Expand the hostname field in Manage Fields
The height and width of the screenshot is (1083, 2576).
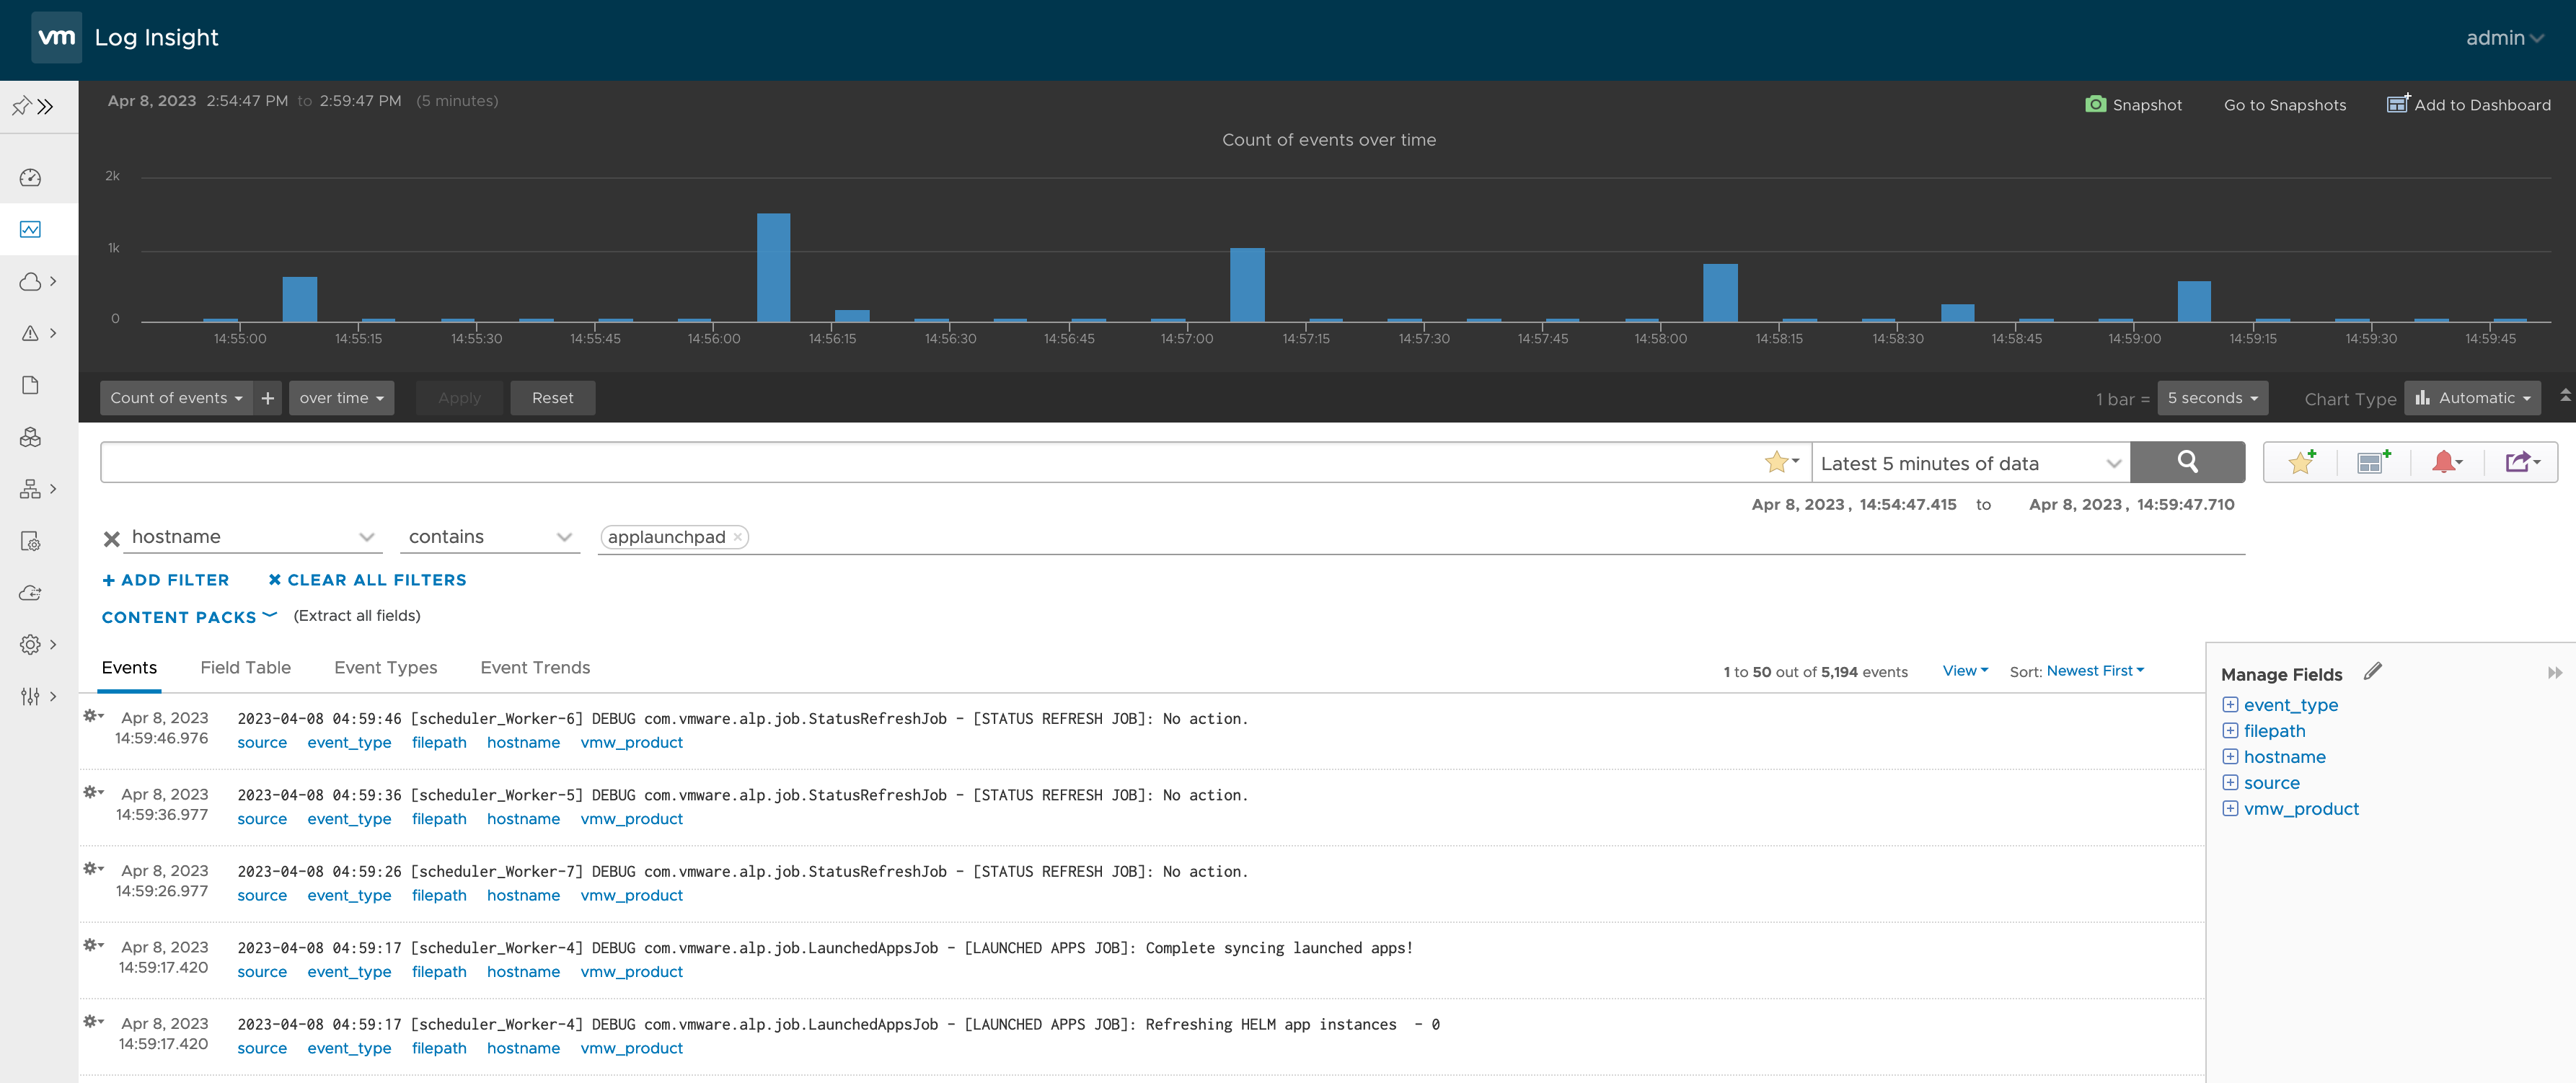(2229, 757)
